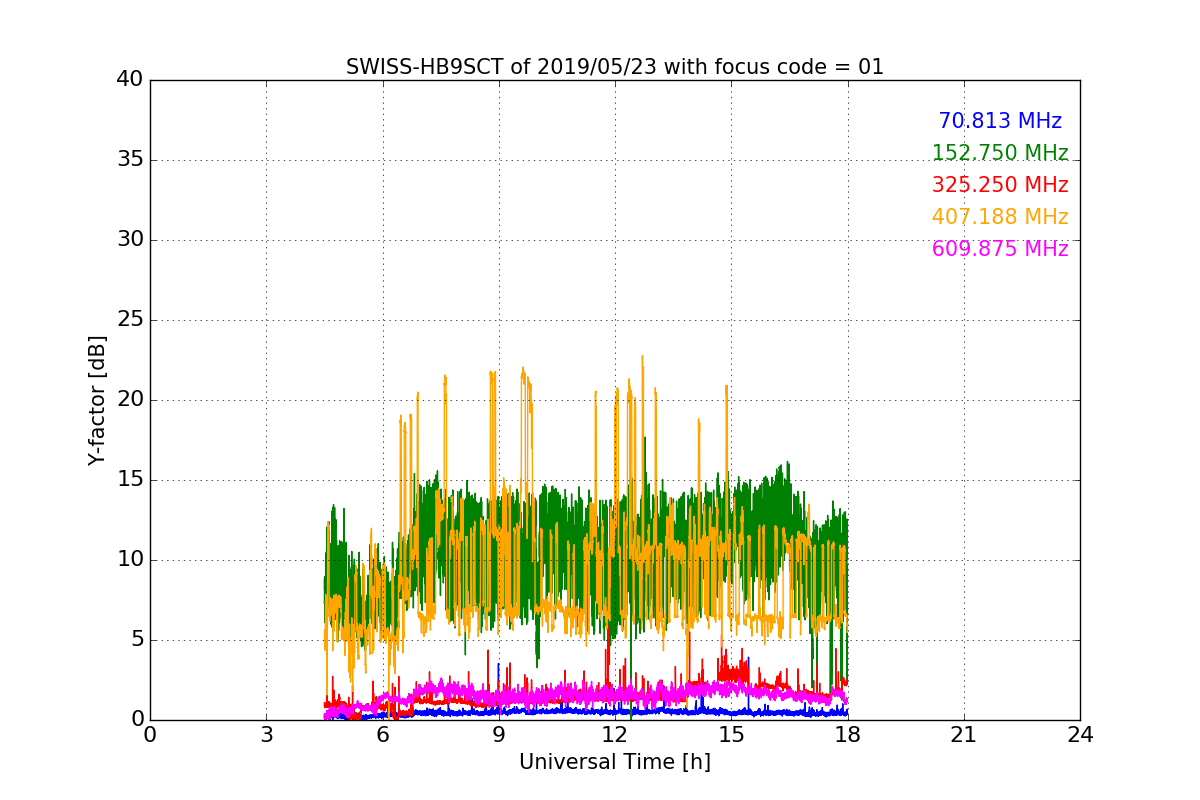Select the green 152.750 MHz legend entry
Image resolution: width=1200 pixels, height=800 pixels.
[999, 153]
